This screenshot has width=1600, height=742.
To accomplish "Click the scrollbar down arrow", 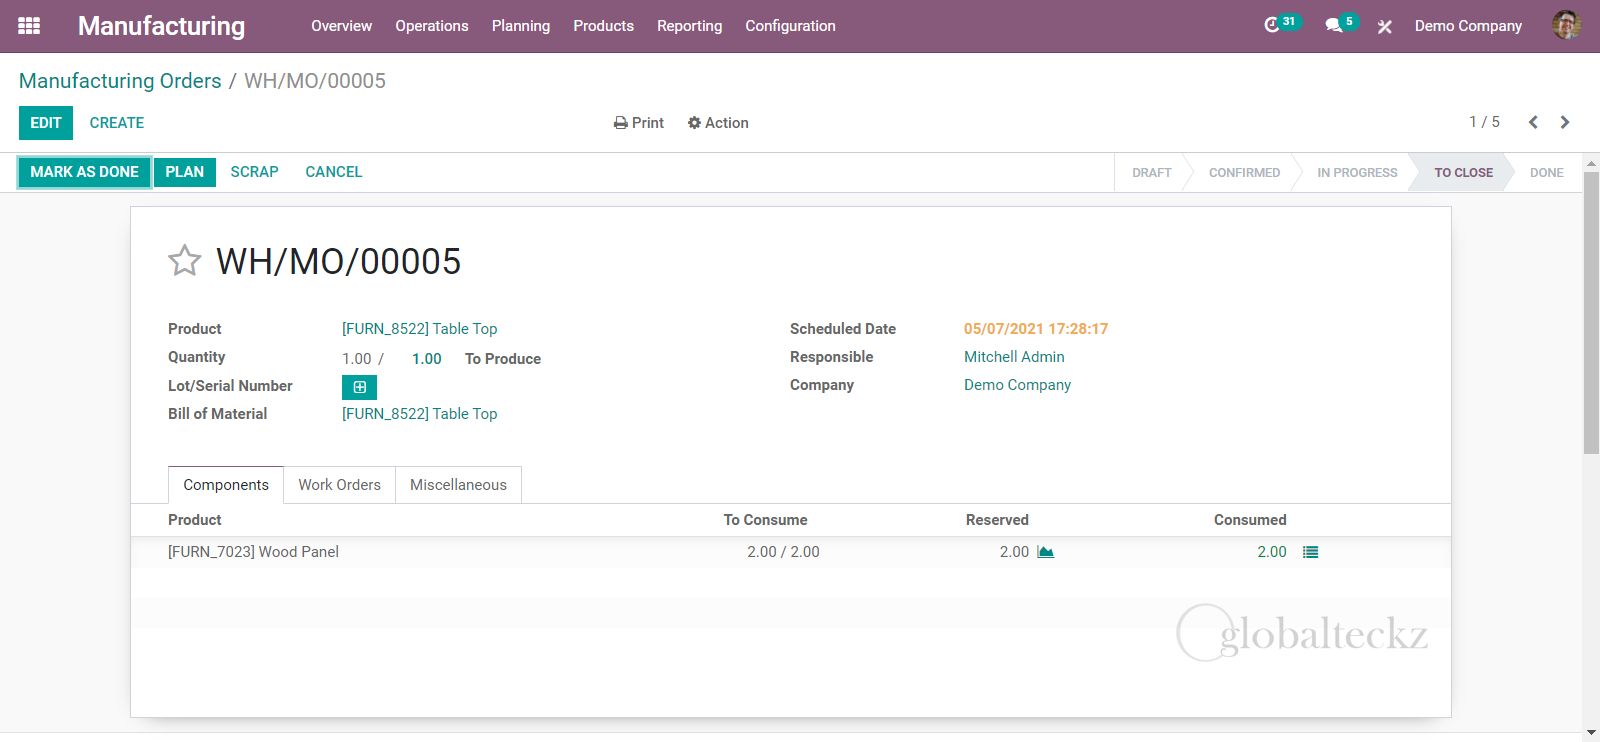I will click(1591, 732).
